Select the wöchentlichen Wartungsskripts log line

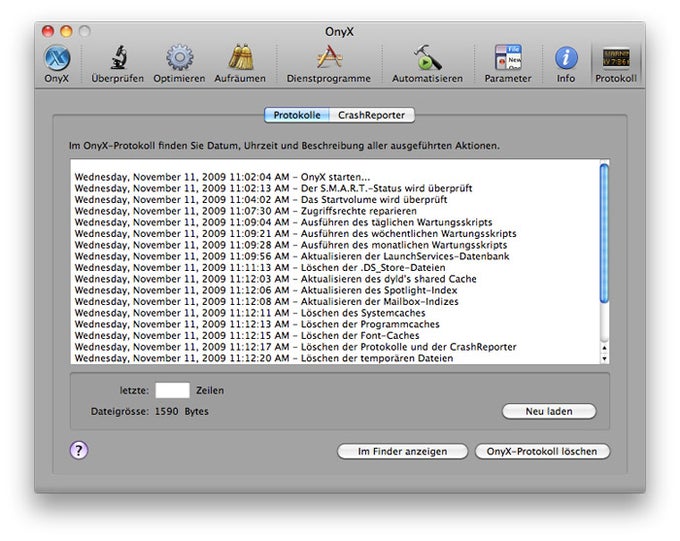click(x=295, y=233)
